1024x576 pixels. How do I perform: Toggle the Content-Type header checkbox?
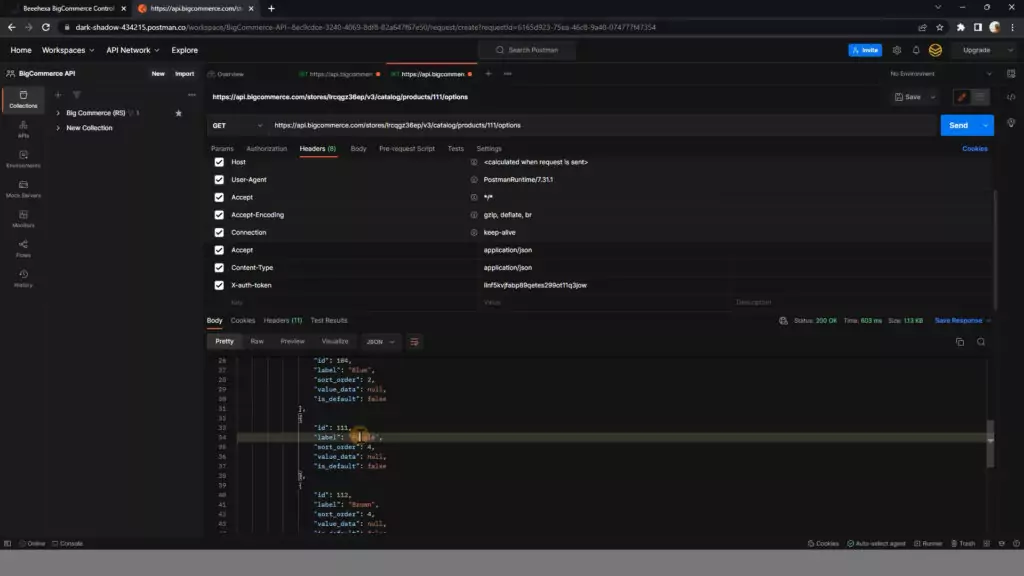point(219,267)
